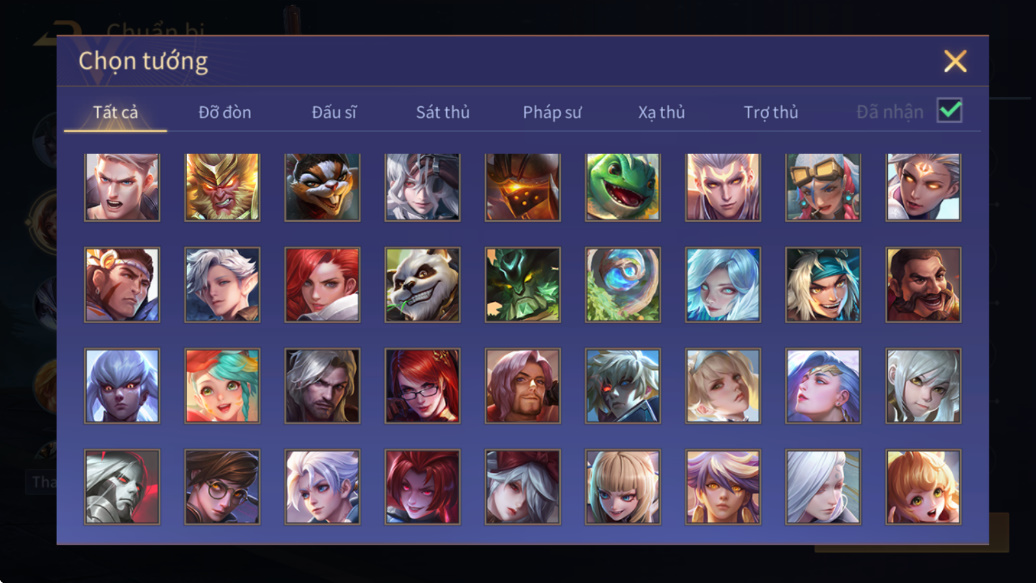
Task: Select the golden monkey king hero portrait
Action: pyautogui.click(x=222, y=187)
